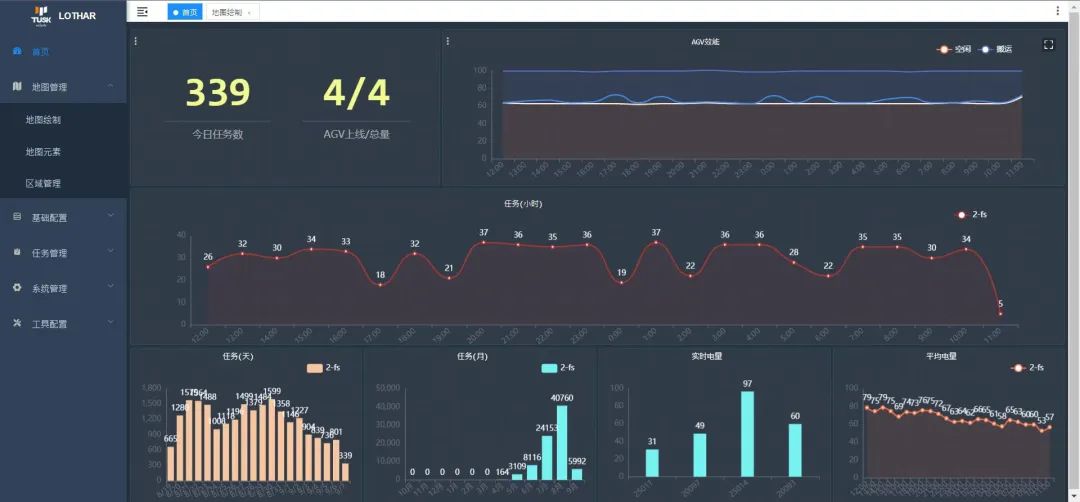The height and width of the screenshot is (502, 1080).
Task: Switch to the 首页 tab
Action: [x=184, y=12]
